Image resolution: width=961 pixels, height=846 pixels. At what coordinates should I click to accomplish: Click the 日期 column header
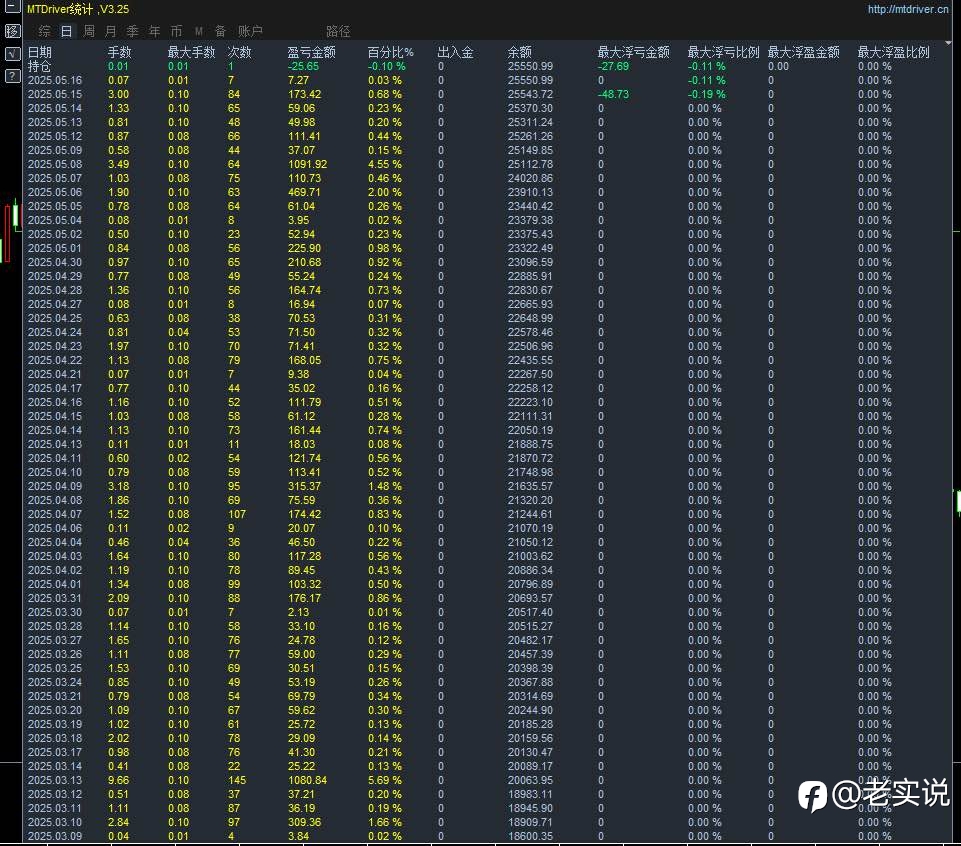40,52
